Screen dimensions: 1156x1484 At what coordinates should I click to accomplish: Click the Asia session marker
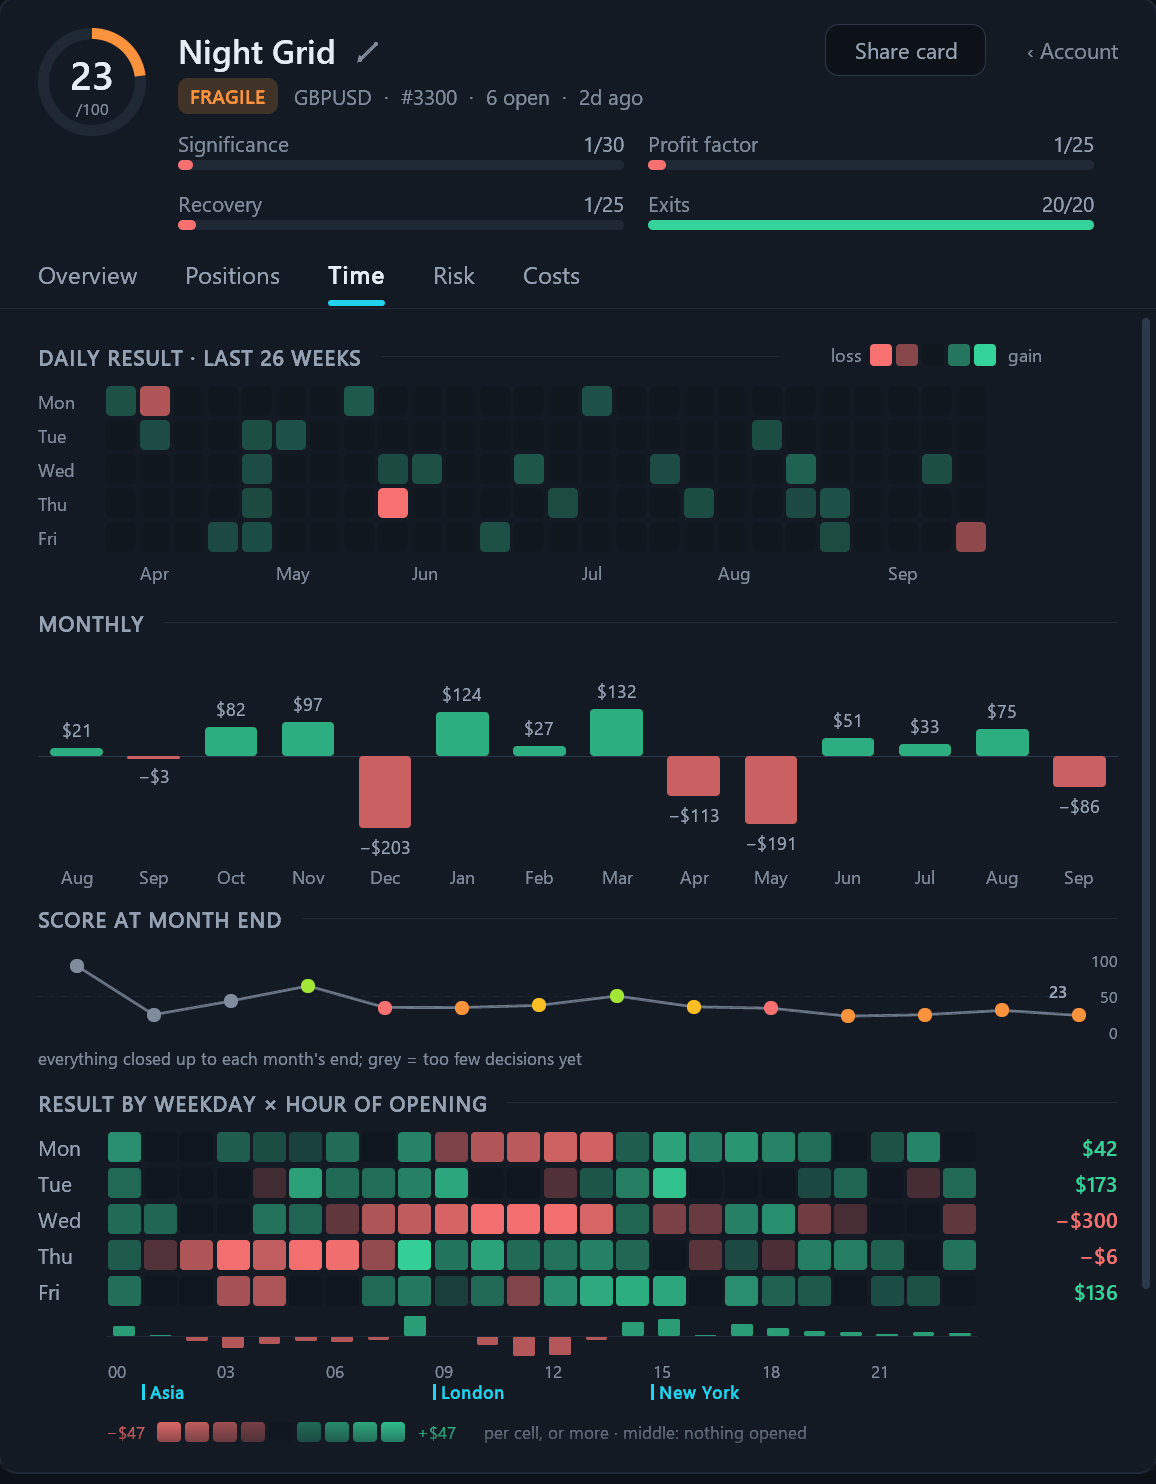(x=164, y=1392)
